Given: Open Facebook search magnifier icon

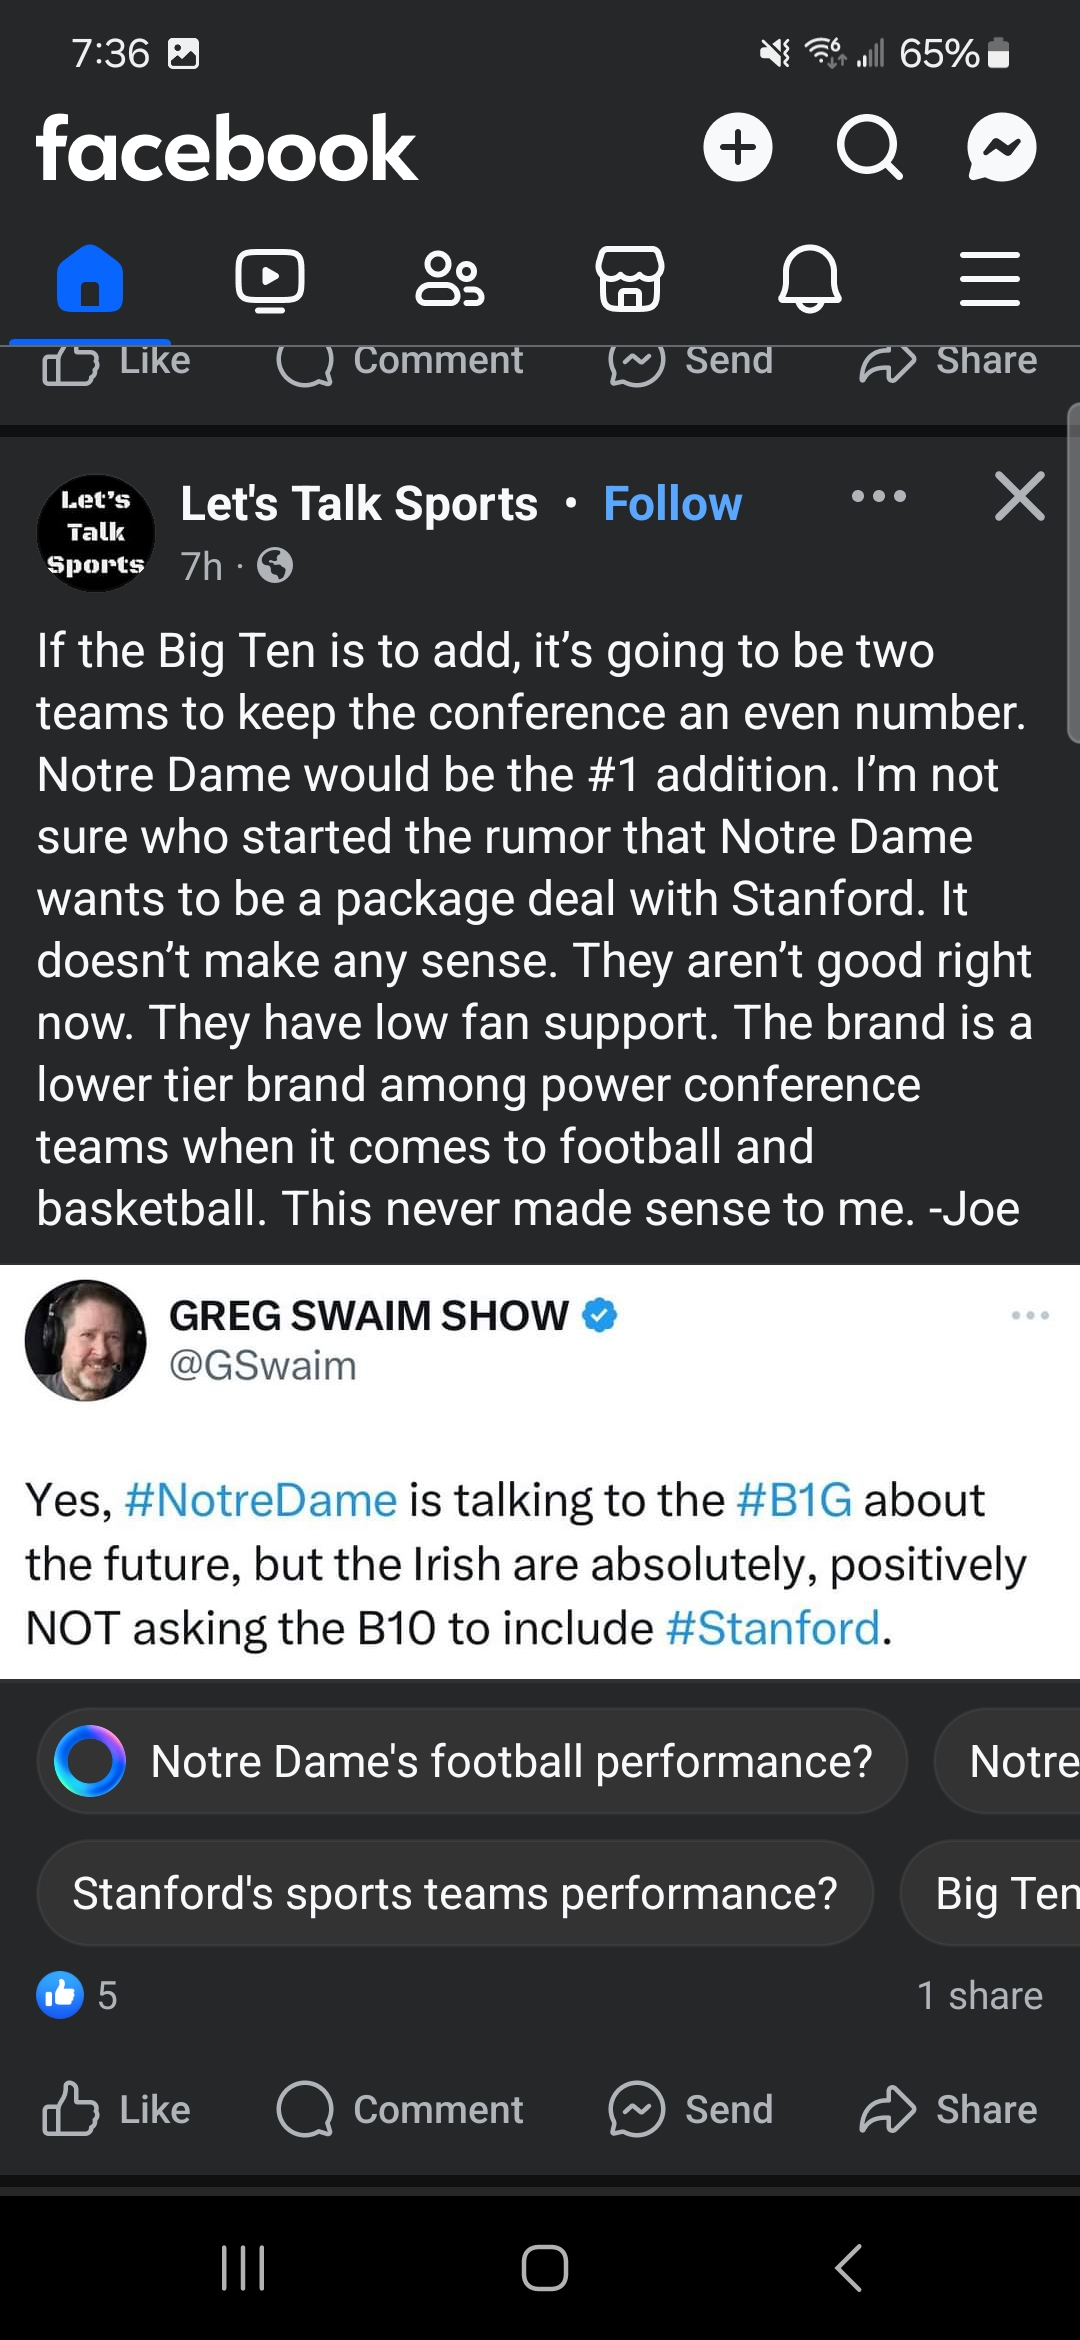Looking at the screenshot, I should tap(869, 148).
